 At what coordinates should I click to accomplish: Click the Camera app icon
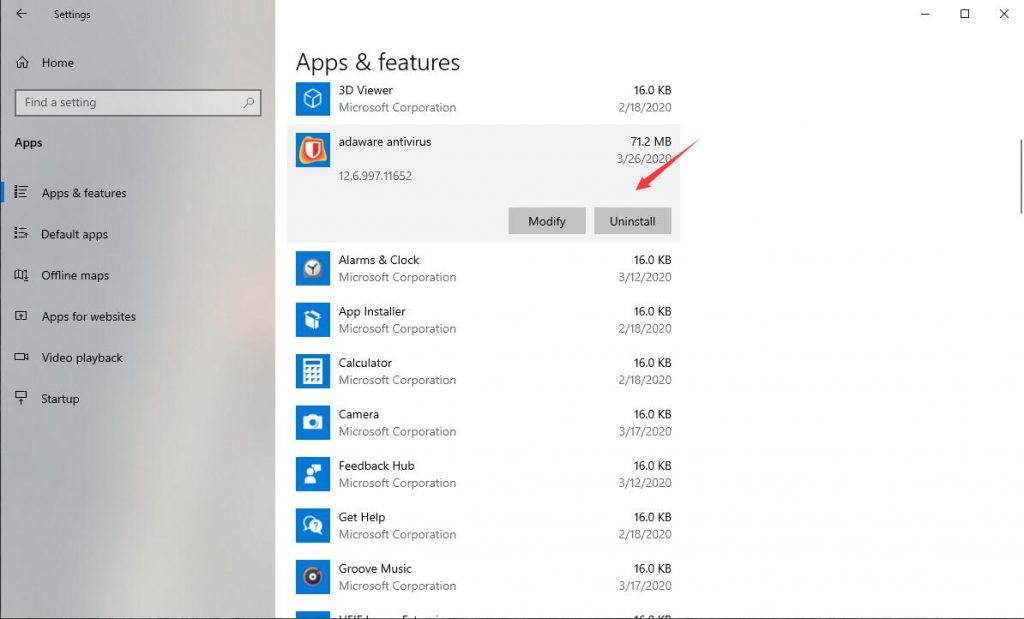(313, 422)
